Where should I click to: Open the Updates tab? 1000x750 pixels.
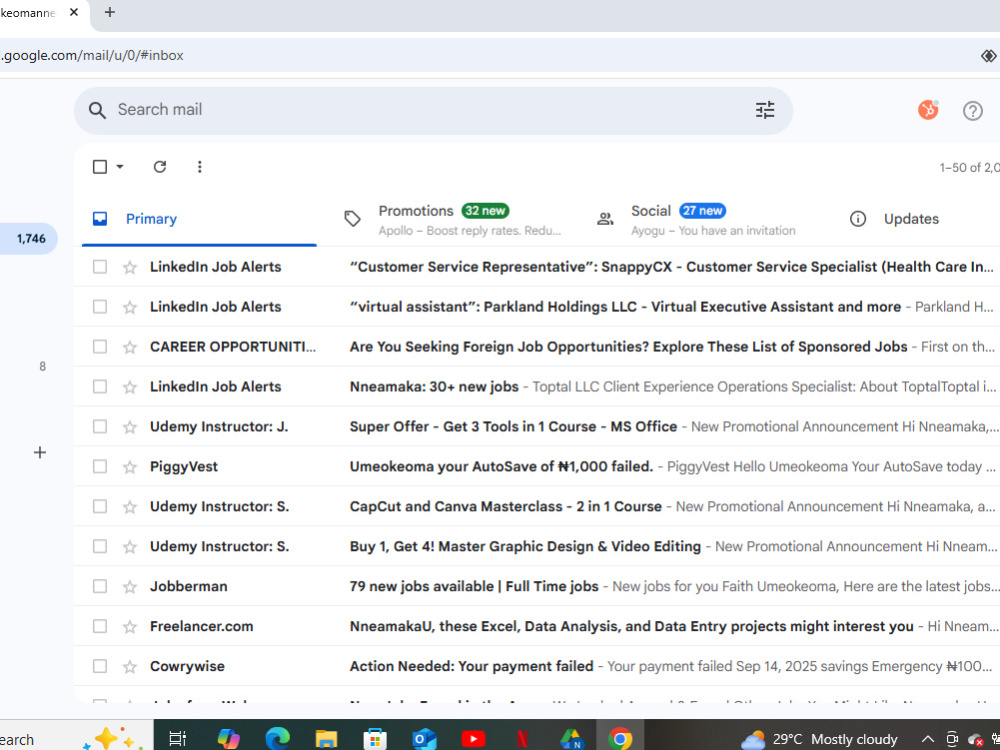point(911,219)
